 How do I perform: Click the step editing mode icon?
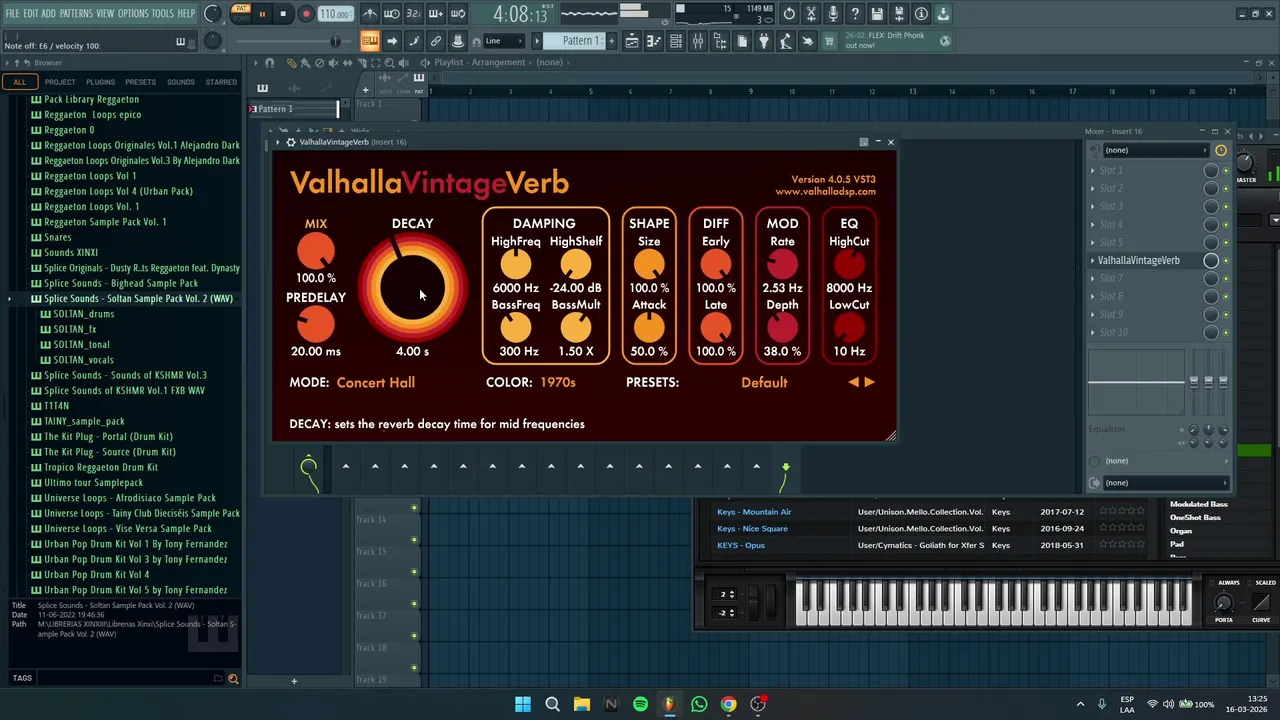[x=414, y=41]
